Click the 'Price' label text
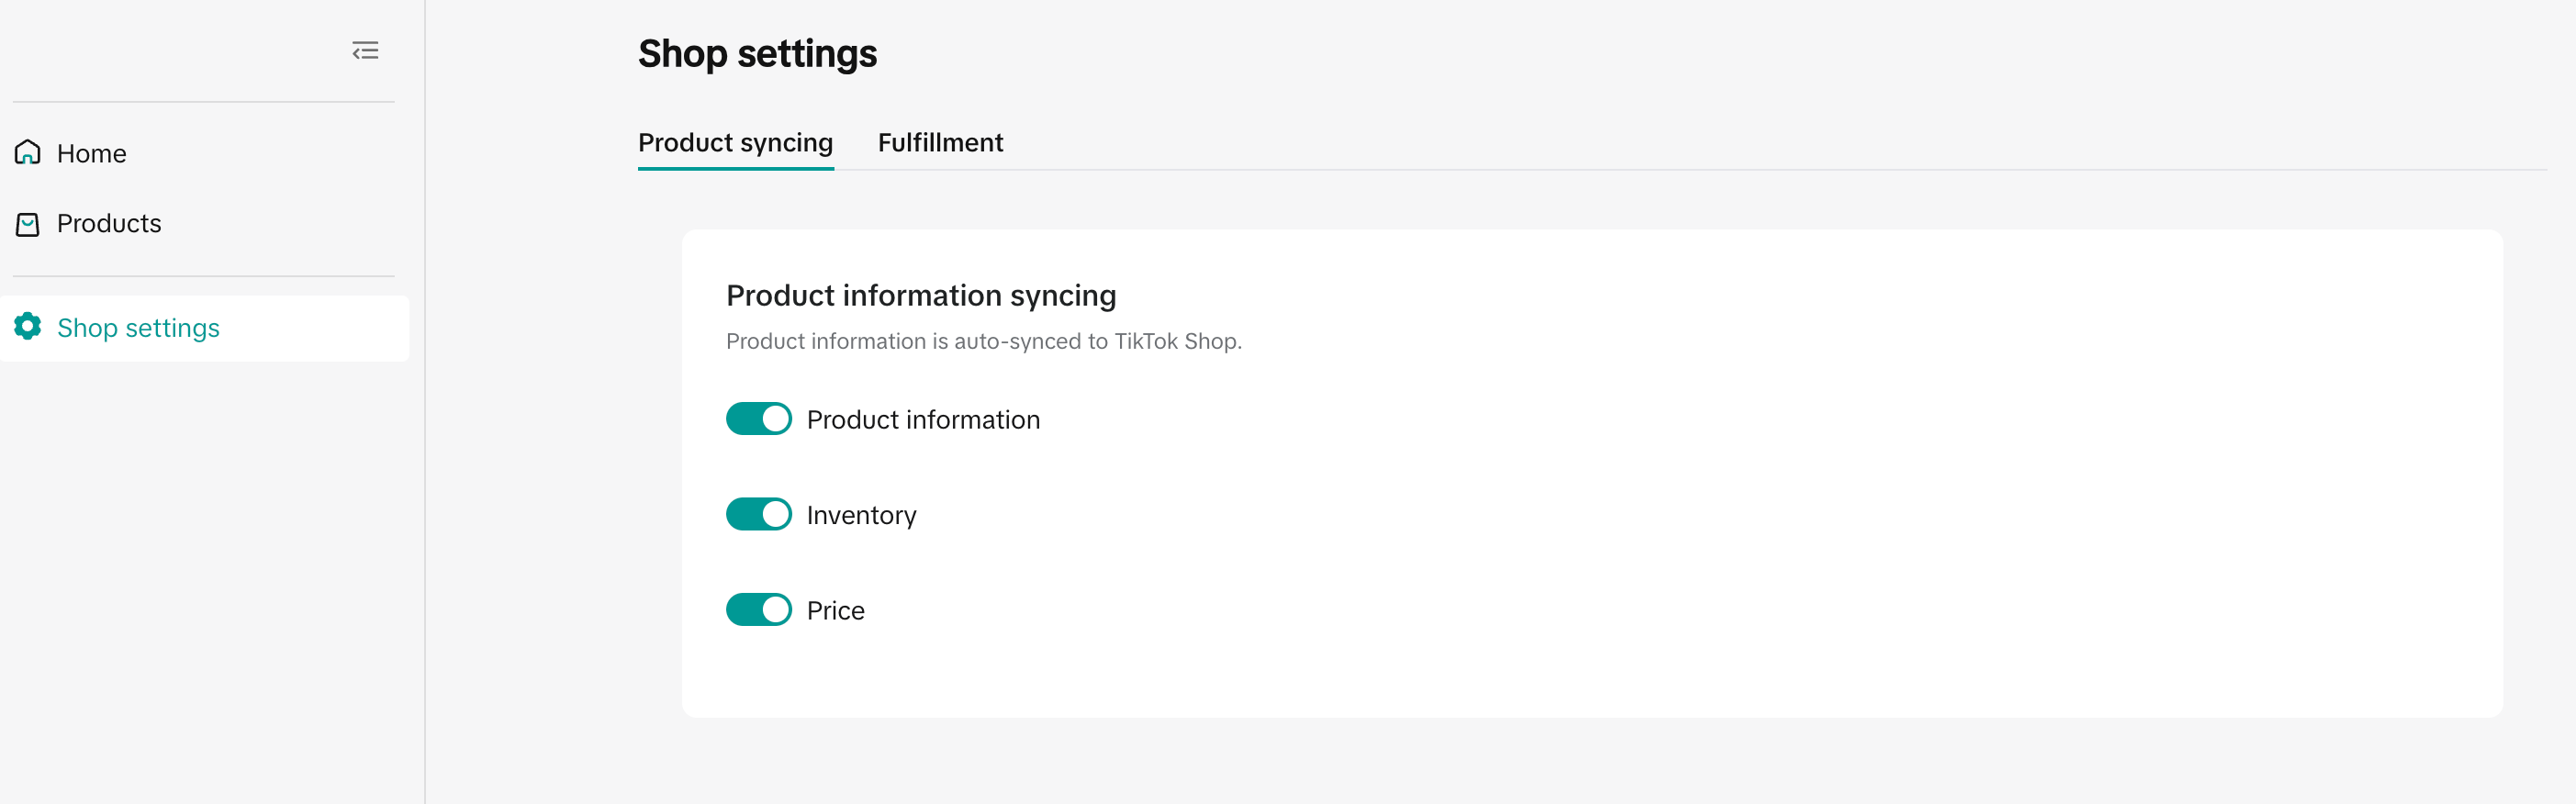 pos(835,611)
